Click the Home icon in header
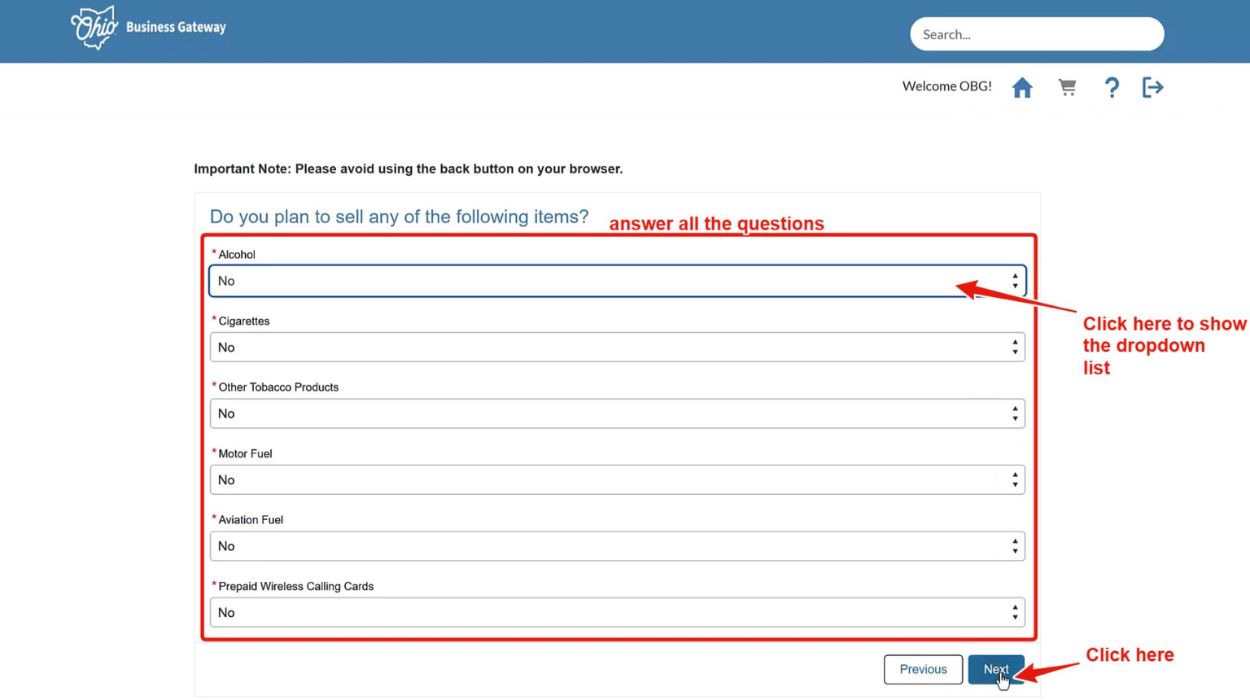 1022,88
